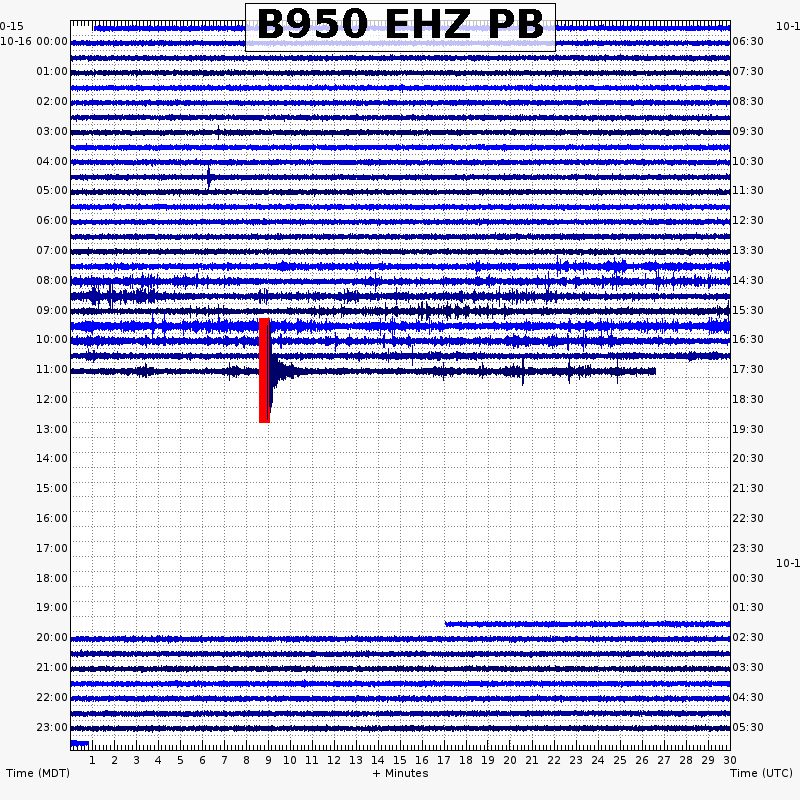Screen dimensions: 800x800
Task: Click the '10-16 00:00' MDT time label
Action: pyautogui.click(x=34, y=41)
